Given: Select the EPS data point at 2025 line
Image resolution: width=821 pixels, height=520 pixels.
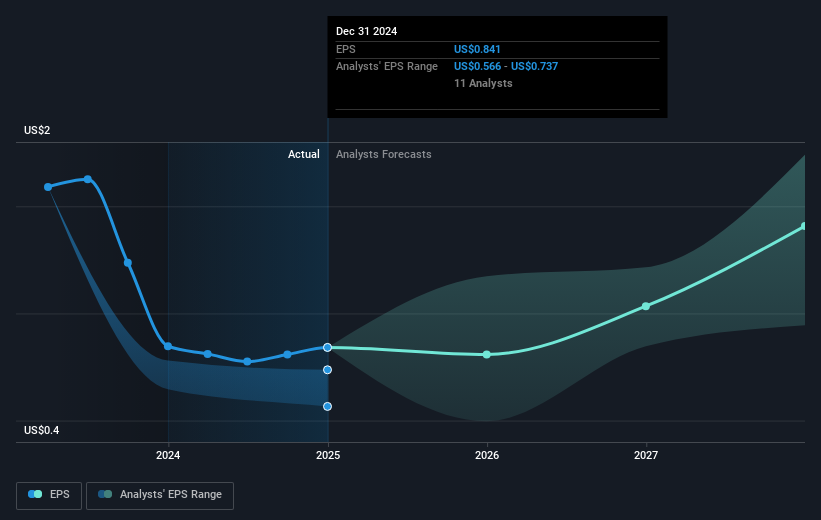Looking at the screenshot, I should (x=327, y=348).
